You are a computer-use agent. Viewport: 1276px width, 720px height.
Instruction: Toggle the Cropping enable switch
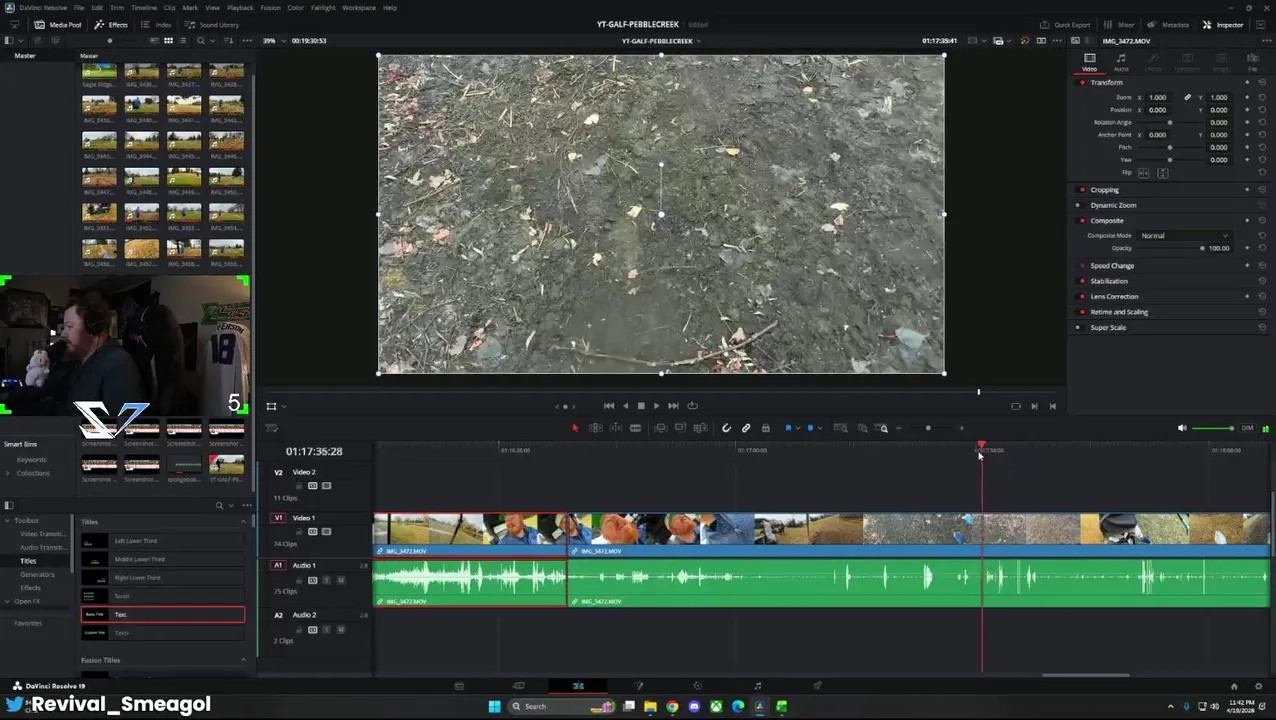1082,190
